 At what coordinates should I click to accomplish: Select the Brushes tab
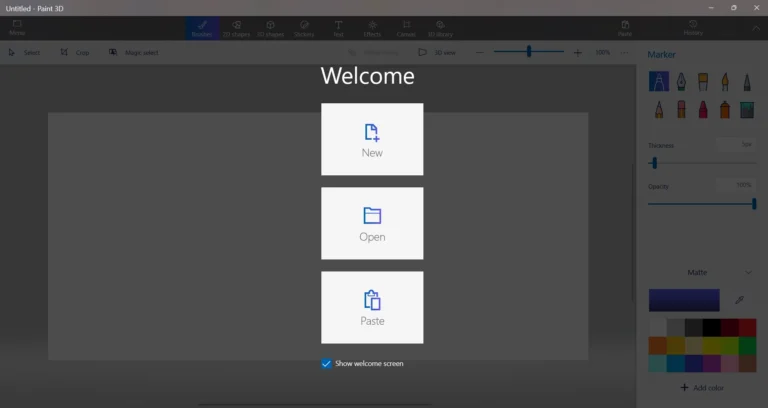pyautogui.click(x=202, y=28)
